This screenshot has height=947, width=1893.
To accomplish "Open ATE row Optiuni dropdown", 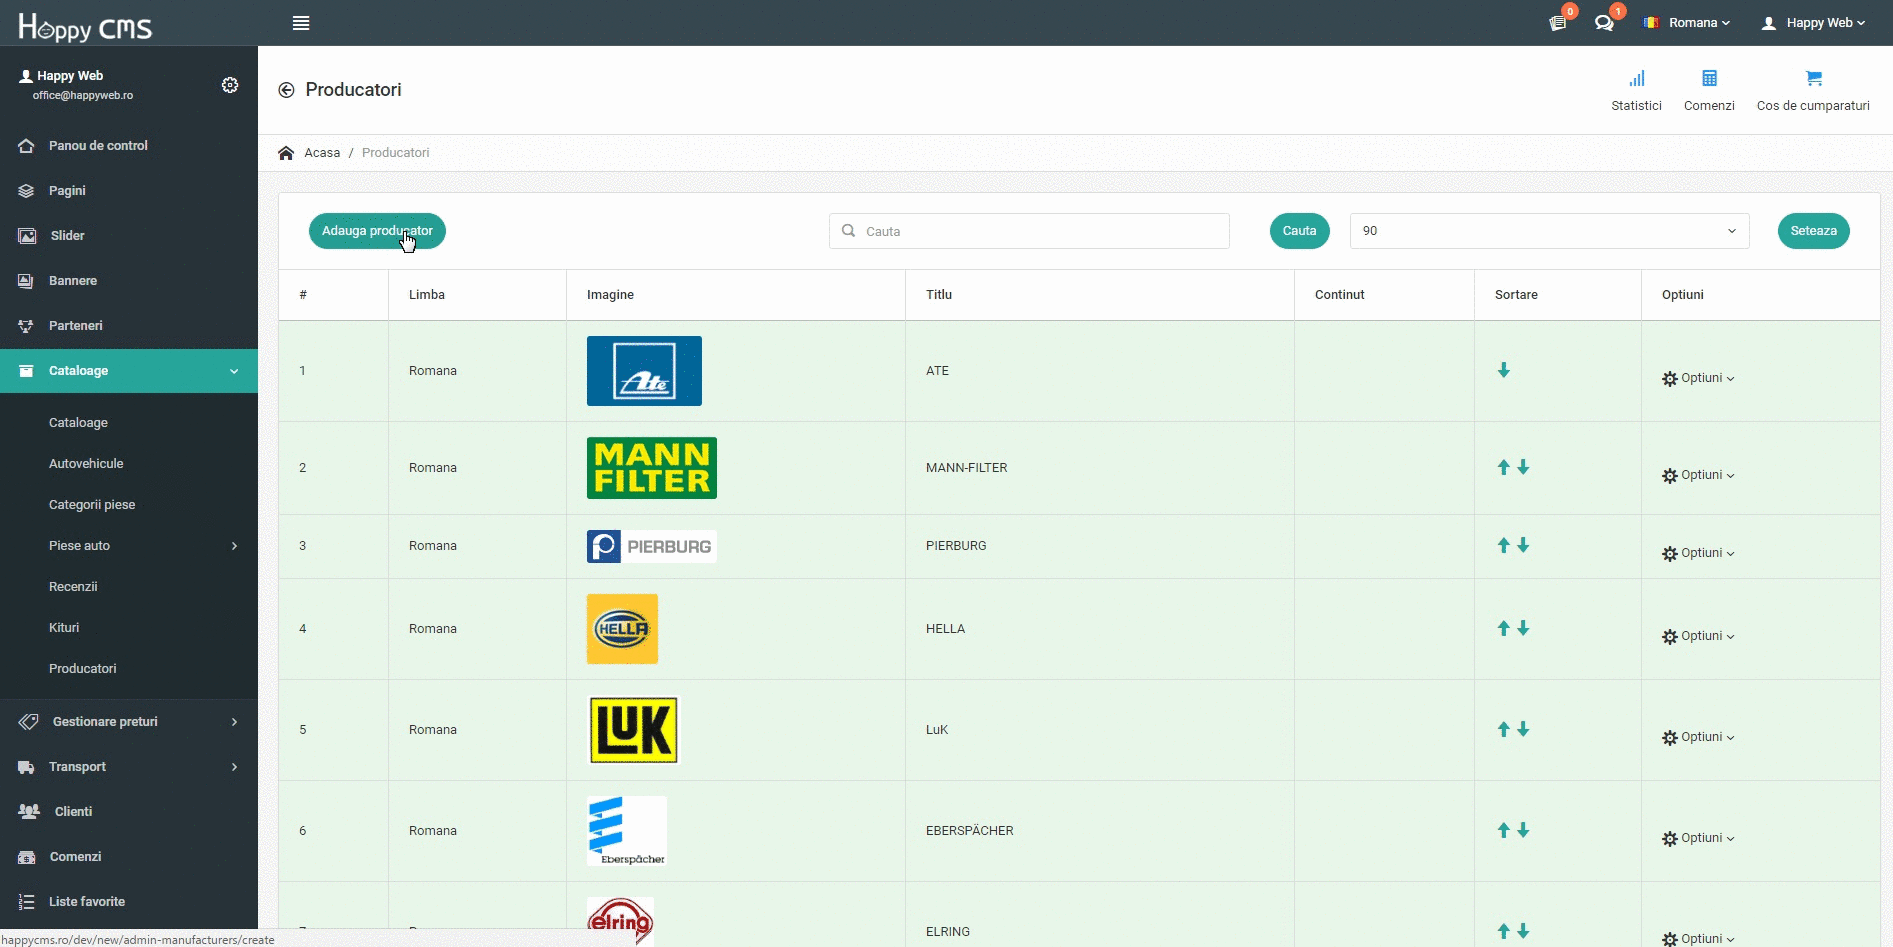I will [1698, 378].
